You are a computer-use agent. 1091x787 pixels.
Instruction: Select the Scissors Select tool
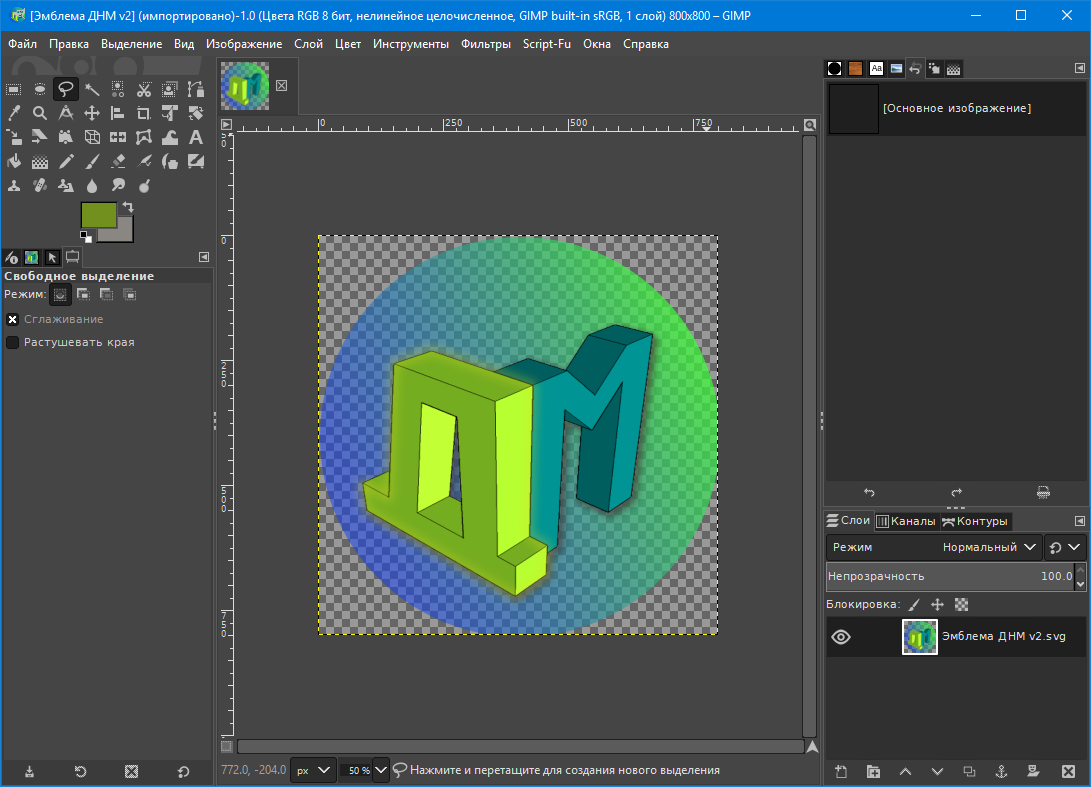point(144,89)
